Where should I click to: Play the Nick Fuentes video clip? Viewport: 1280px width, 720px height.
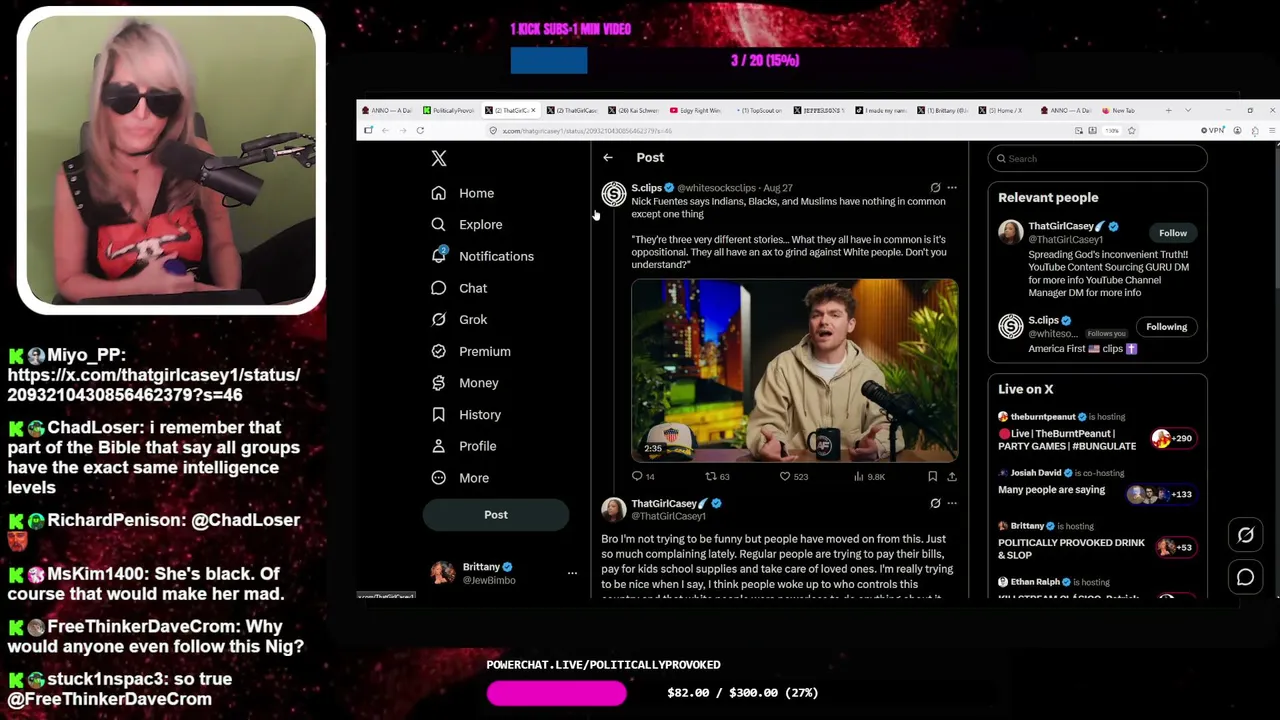point(795,371)
